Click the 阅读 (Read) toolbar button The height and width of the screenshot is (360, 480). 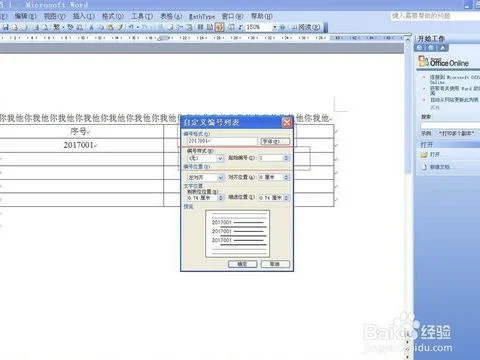306,27
